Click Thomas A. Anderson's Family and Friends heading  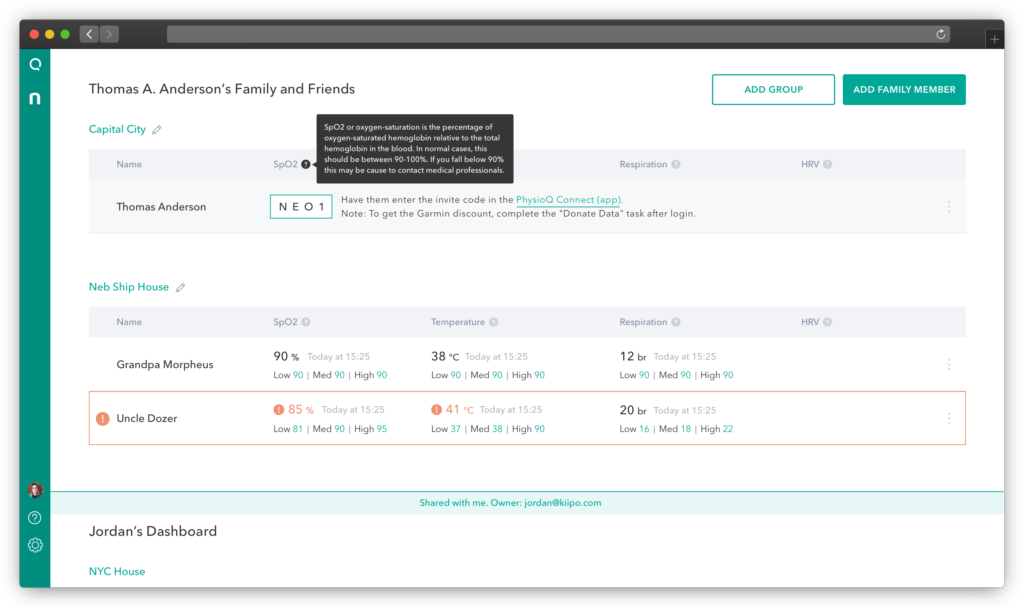[222, 89]
